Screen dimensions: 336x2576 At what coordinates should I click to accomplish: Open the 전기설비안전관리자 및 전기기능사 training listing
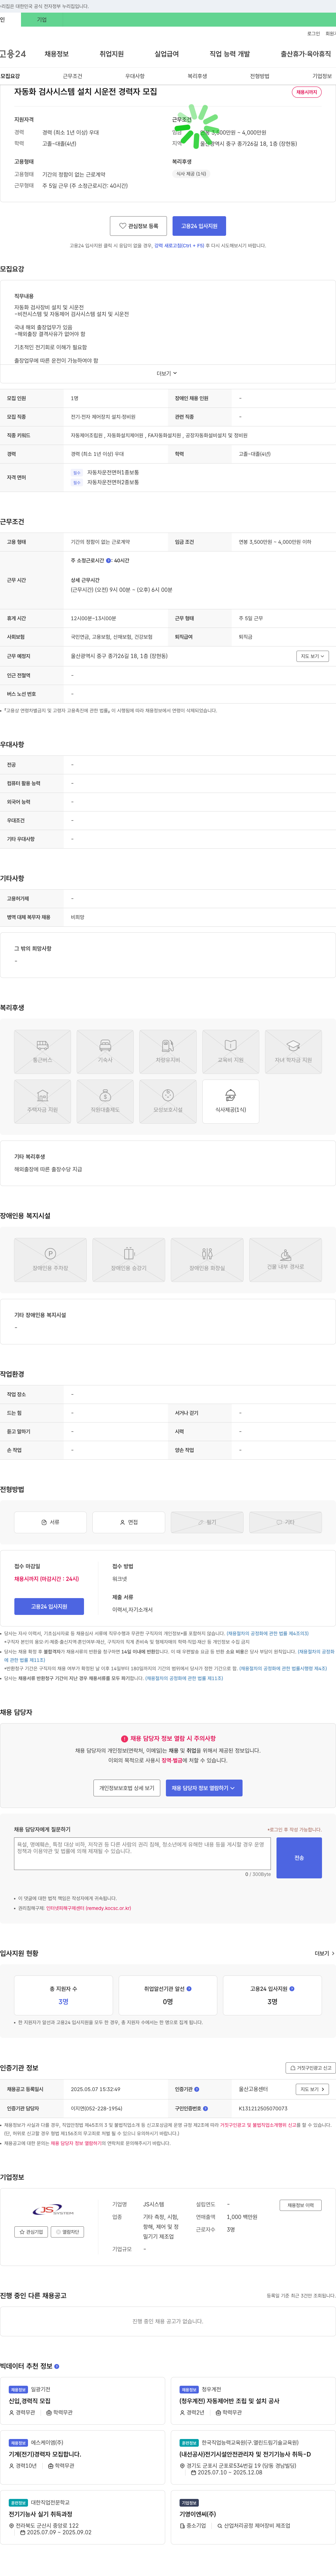(245, 2454)
